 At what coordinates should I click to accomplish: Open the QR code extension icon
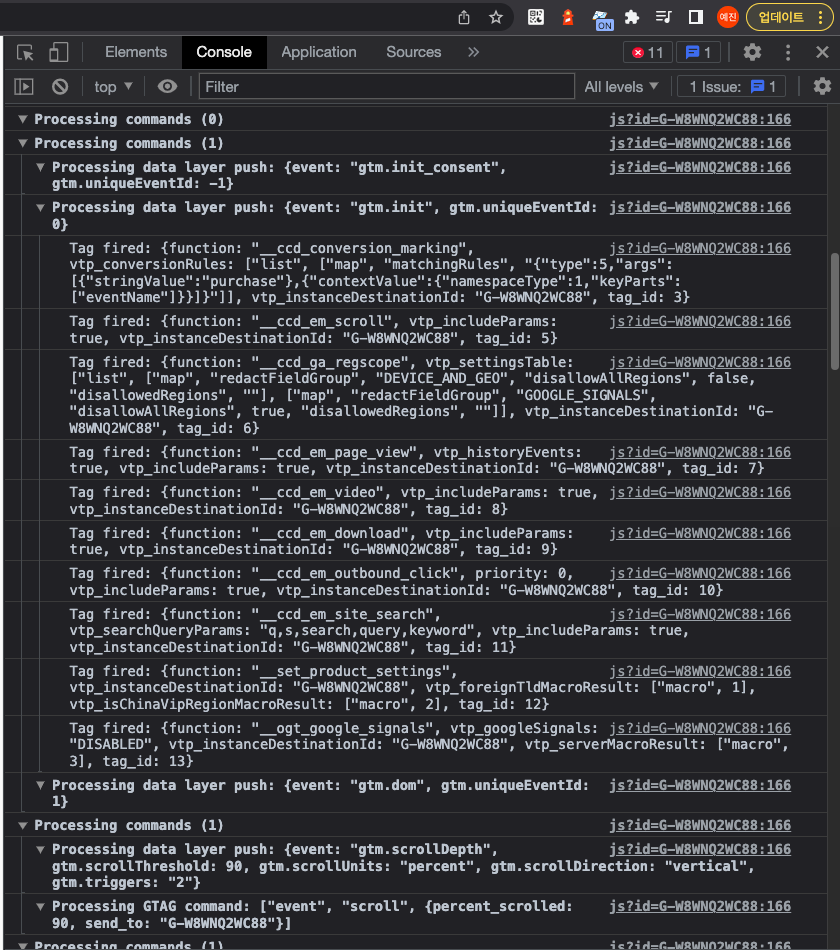pyautogui.click(x=536, y=17)
